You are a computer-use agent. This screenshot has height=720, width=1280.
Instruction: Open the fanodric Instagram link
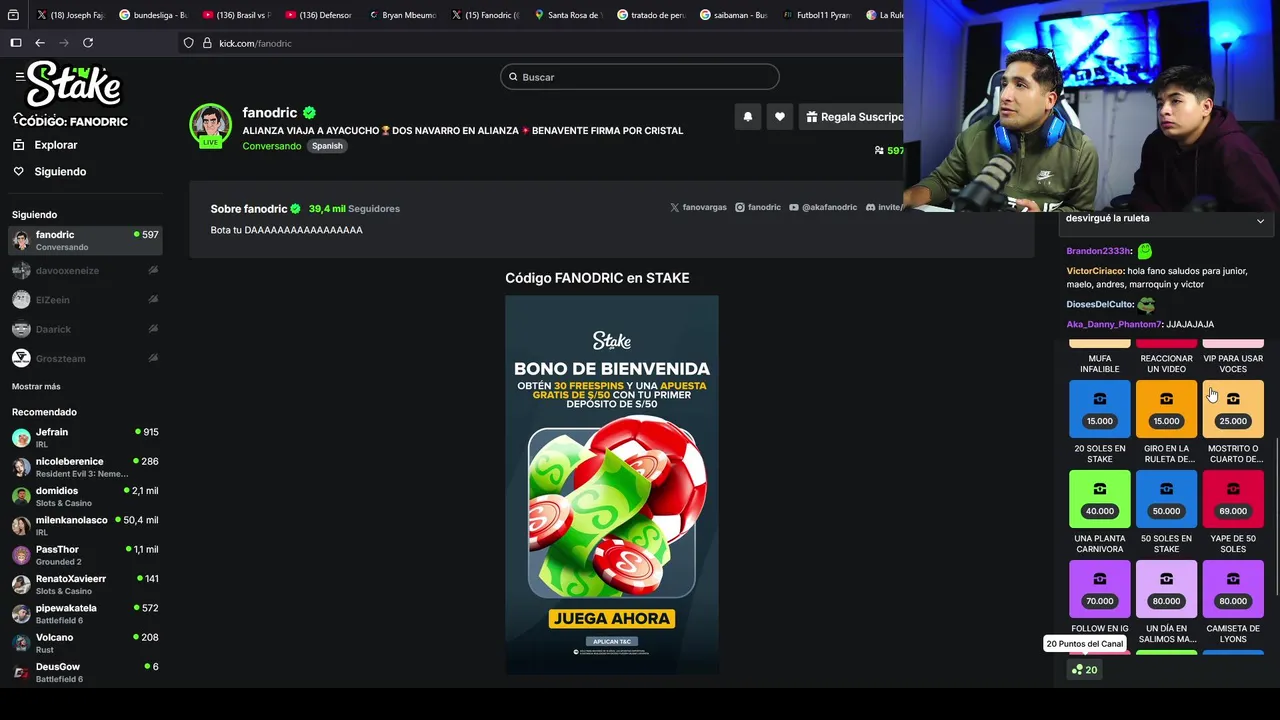[x=758, y=207]
